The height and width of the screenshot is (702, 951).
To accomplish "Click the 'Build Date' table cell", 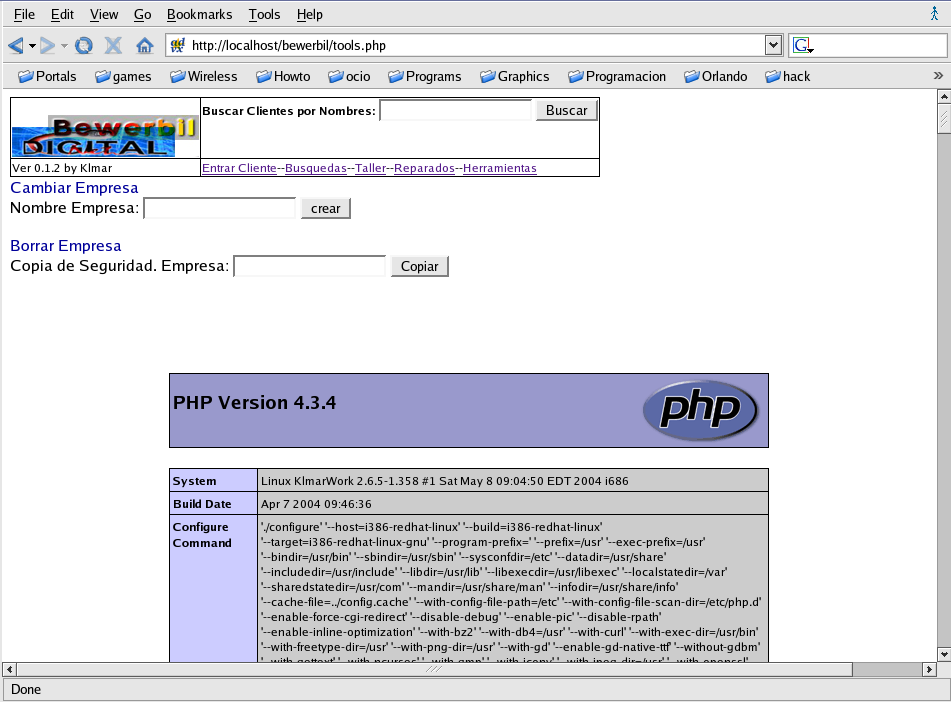I will pos(213,504).
